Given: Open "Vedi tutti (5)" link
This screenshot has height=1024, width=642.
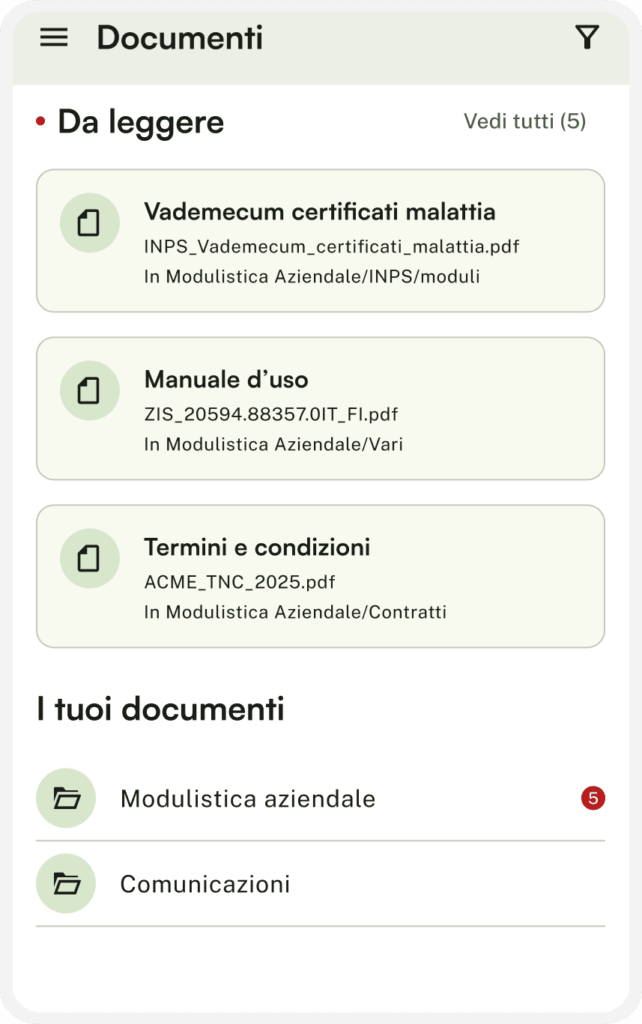Looking at the screenshot, I should click(524, 122).
